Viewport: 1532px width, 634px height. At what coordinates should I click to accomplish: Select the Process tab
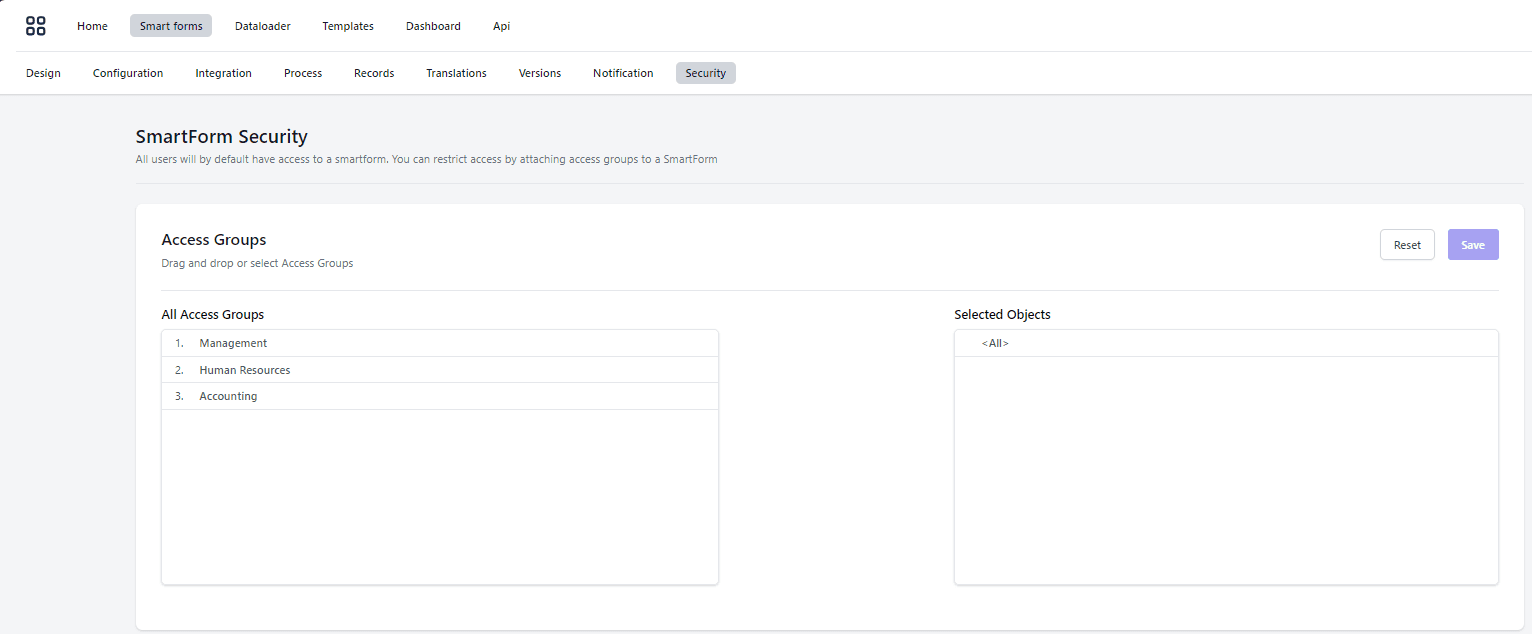pyautogui.click(x=303, y=73)
